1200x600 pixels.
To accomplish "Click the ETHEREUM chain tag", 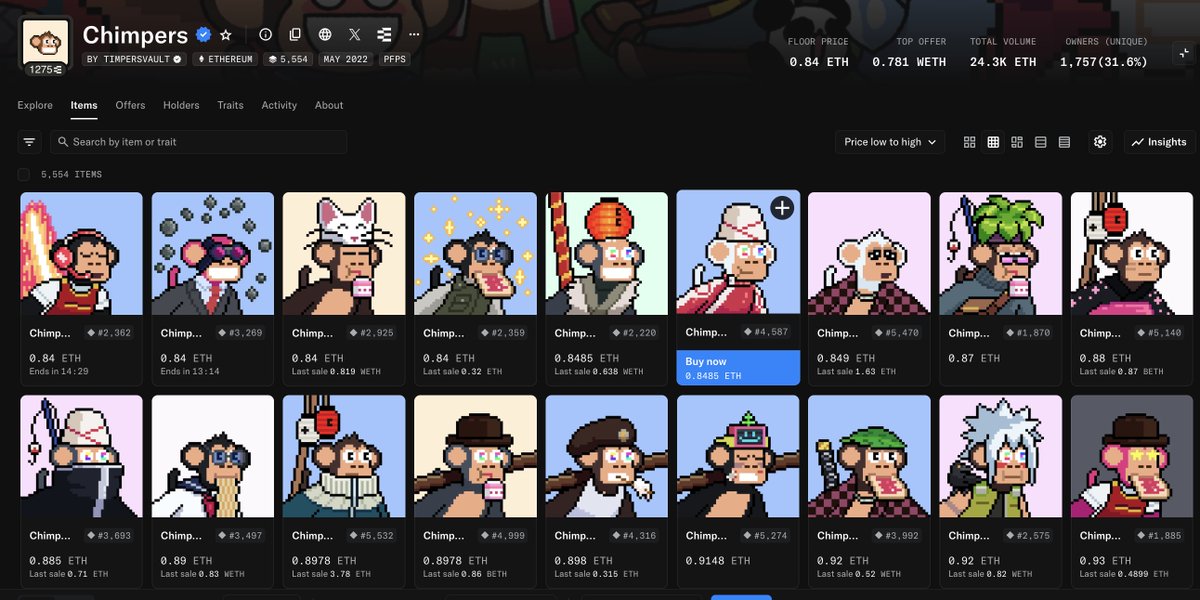I will pyautogui.click(x=225, y=59).
